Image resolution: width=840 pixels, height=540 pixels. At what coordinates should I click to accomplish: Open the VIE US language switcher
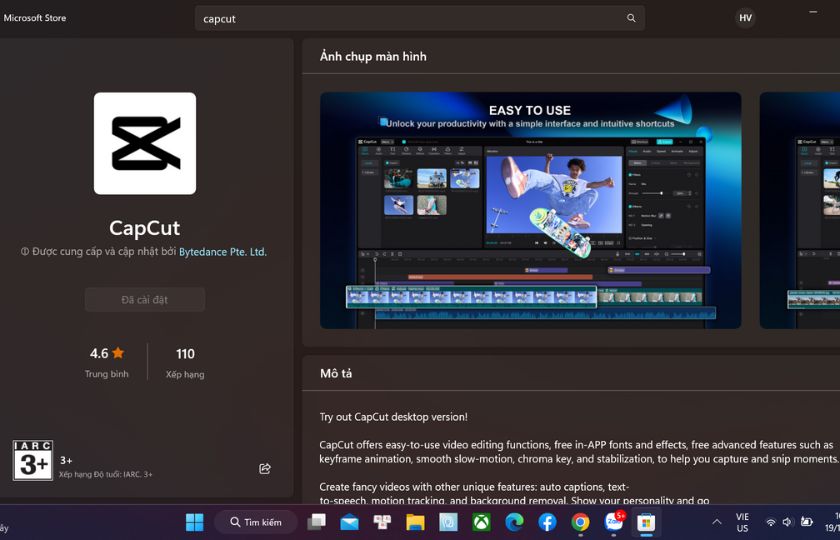point(742,522)
